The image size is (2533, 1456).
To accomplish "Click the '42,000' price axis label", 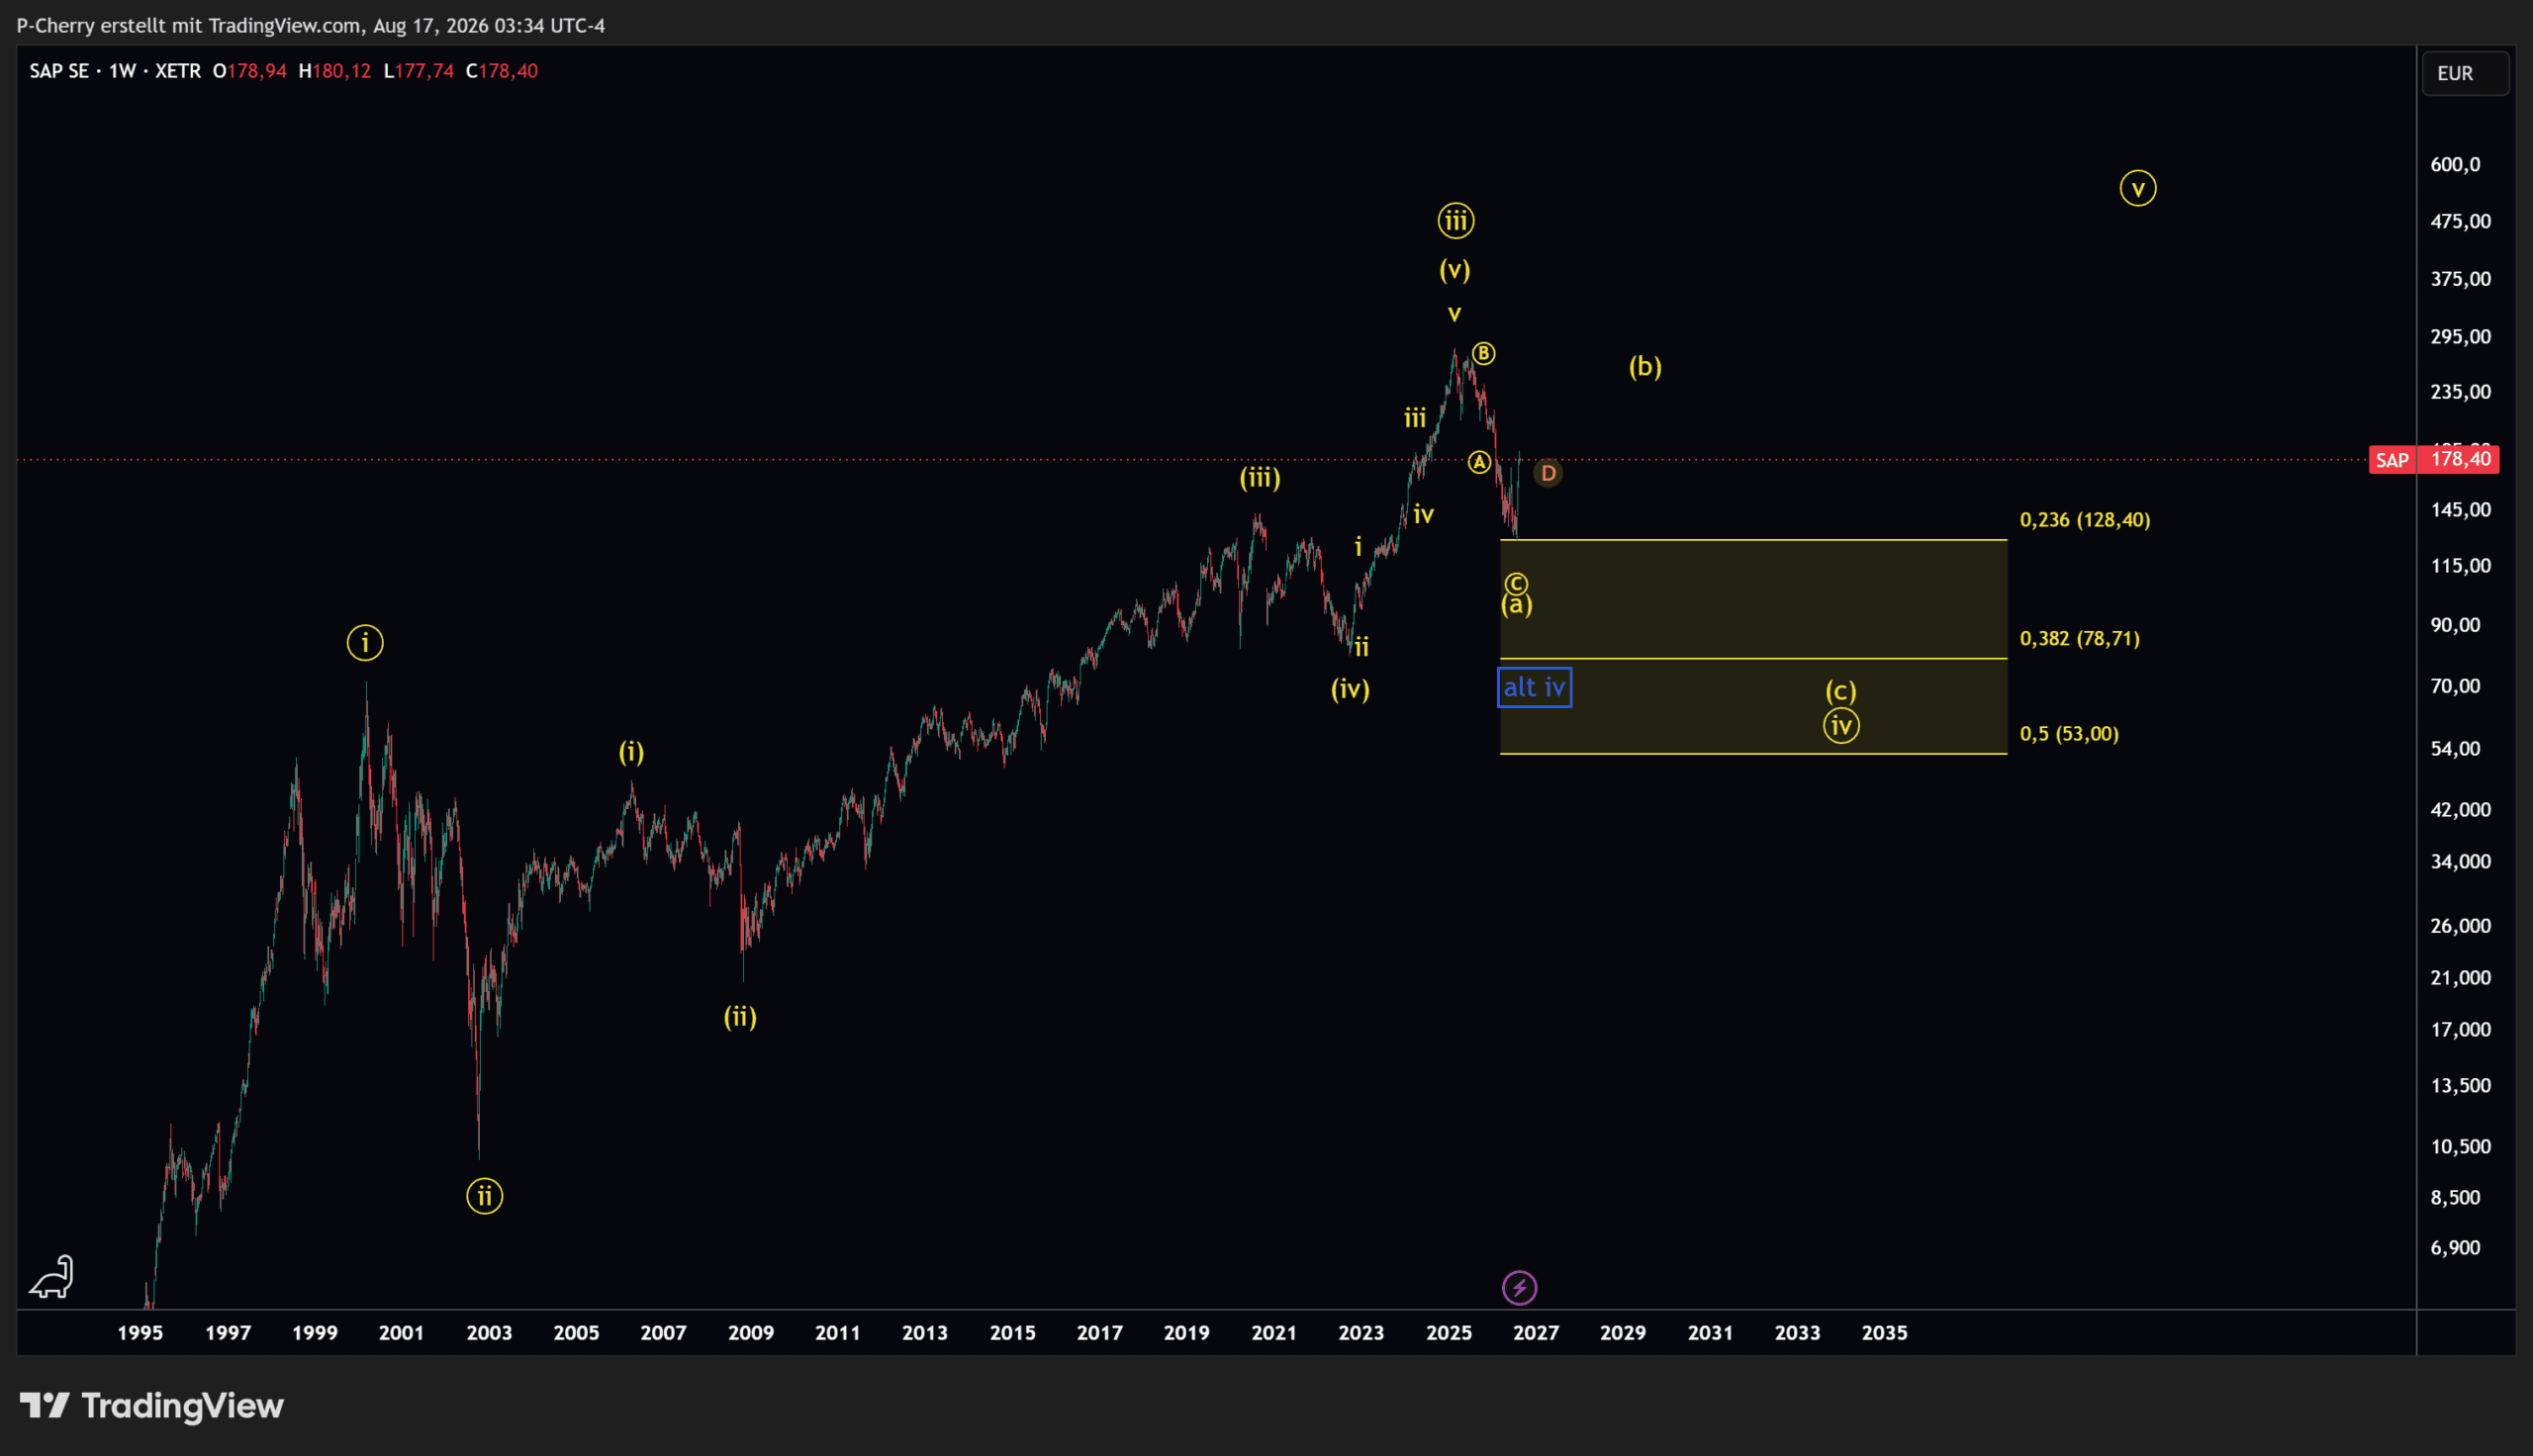I will pos(2461,810).
